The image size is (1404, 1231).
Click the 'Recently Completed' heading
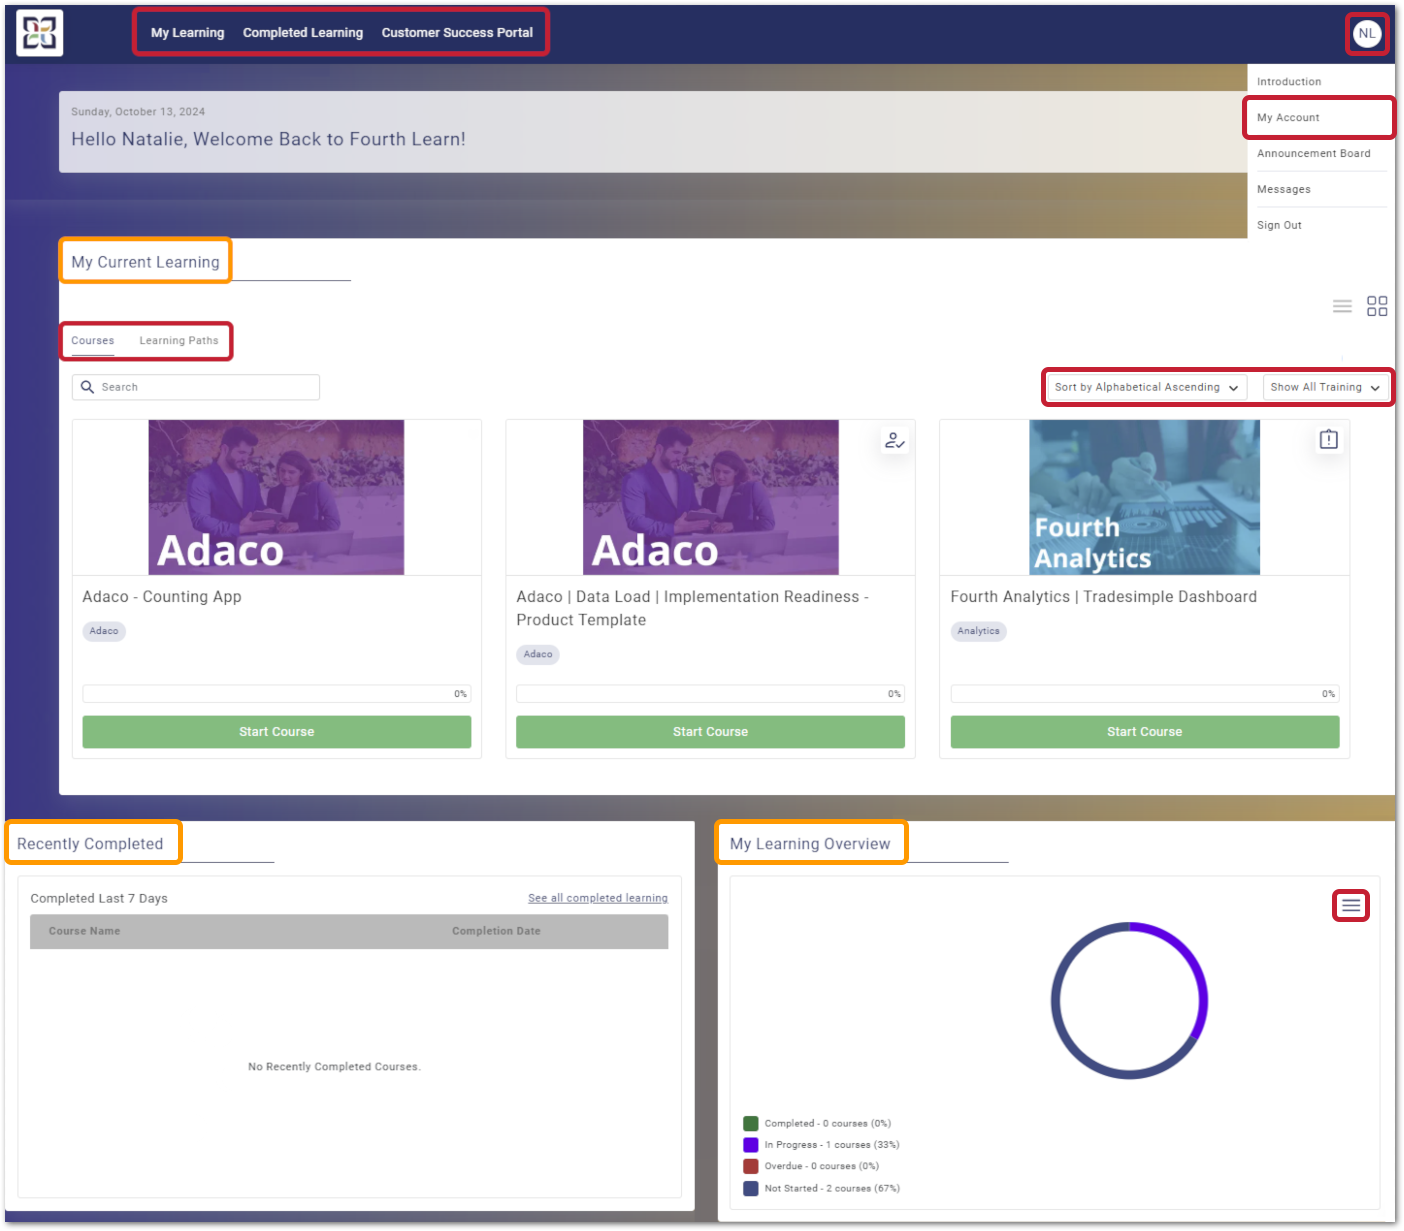click(x=90, y=844)
